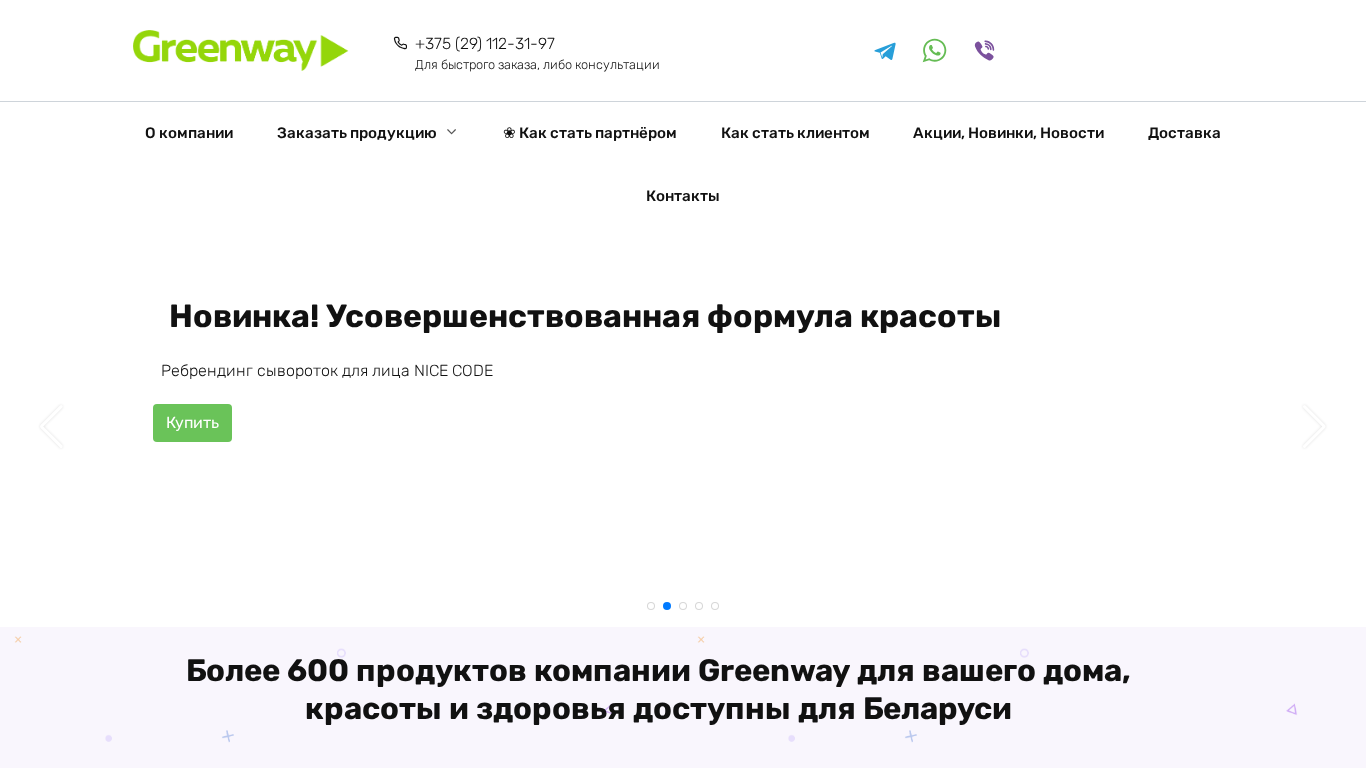Open the О компании menu item
1366x768 pixels.
[189, 133]
